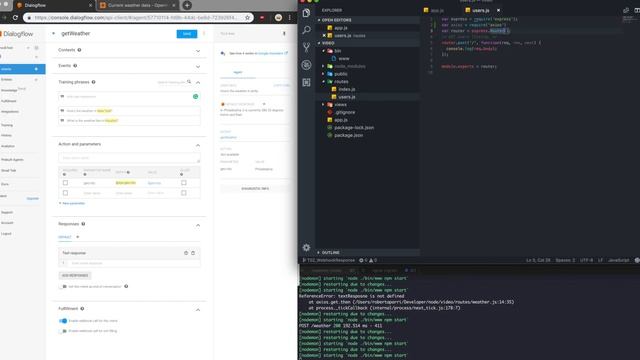
Task: Toggle set this intent as end of conversation
Action: 63,287
